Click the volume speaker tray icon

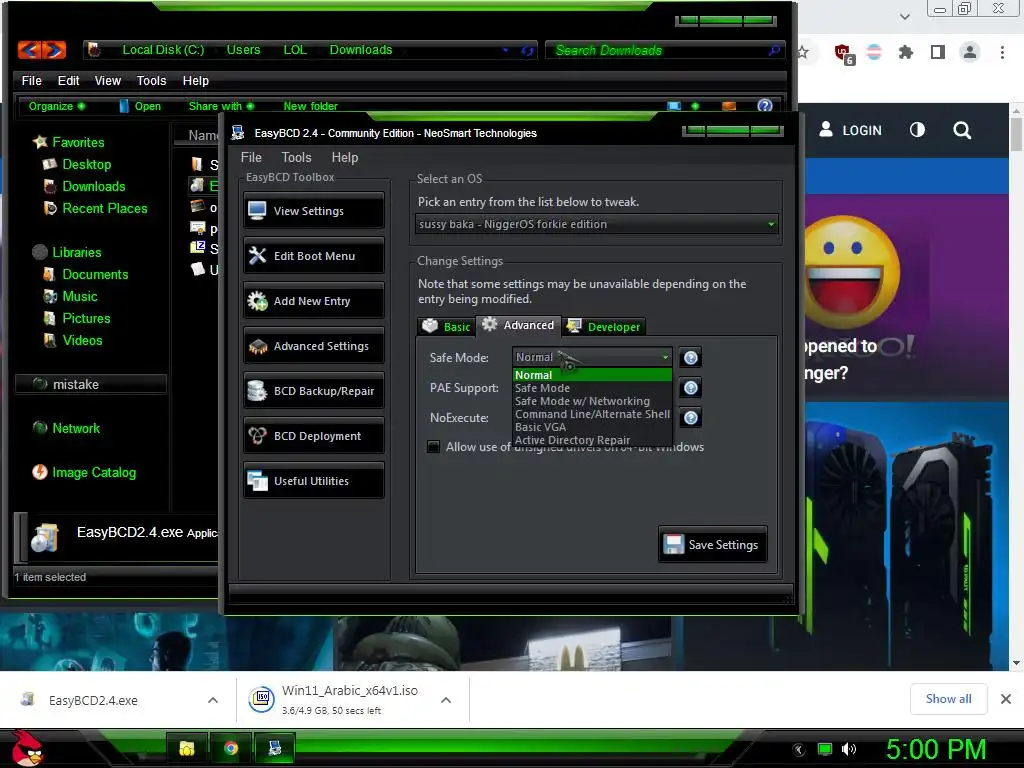tap(849, 749)
